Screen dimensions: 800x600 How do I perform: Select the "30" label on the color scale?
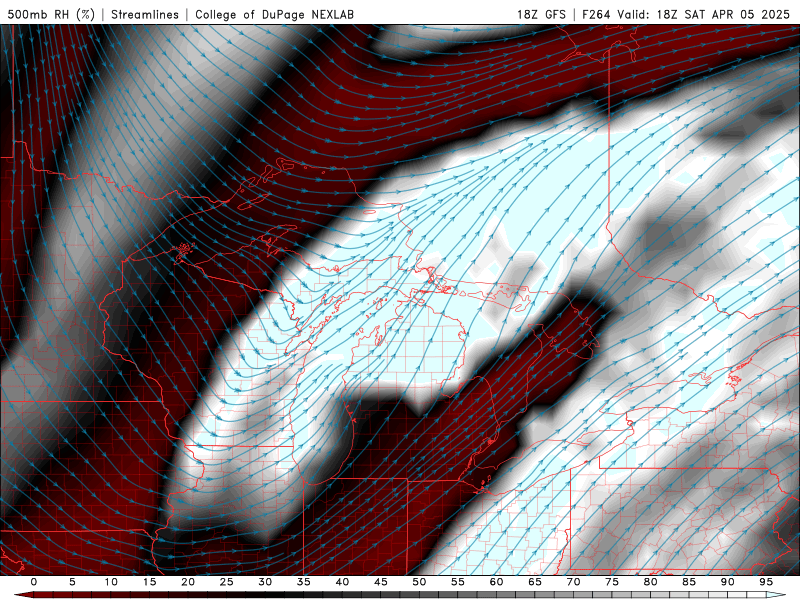click(x=265, y=582)
